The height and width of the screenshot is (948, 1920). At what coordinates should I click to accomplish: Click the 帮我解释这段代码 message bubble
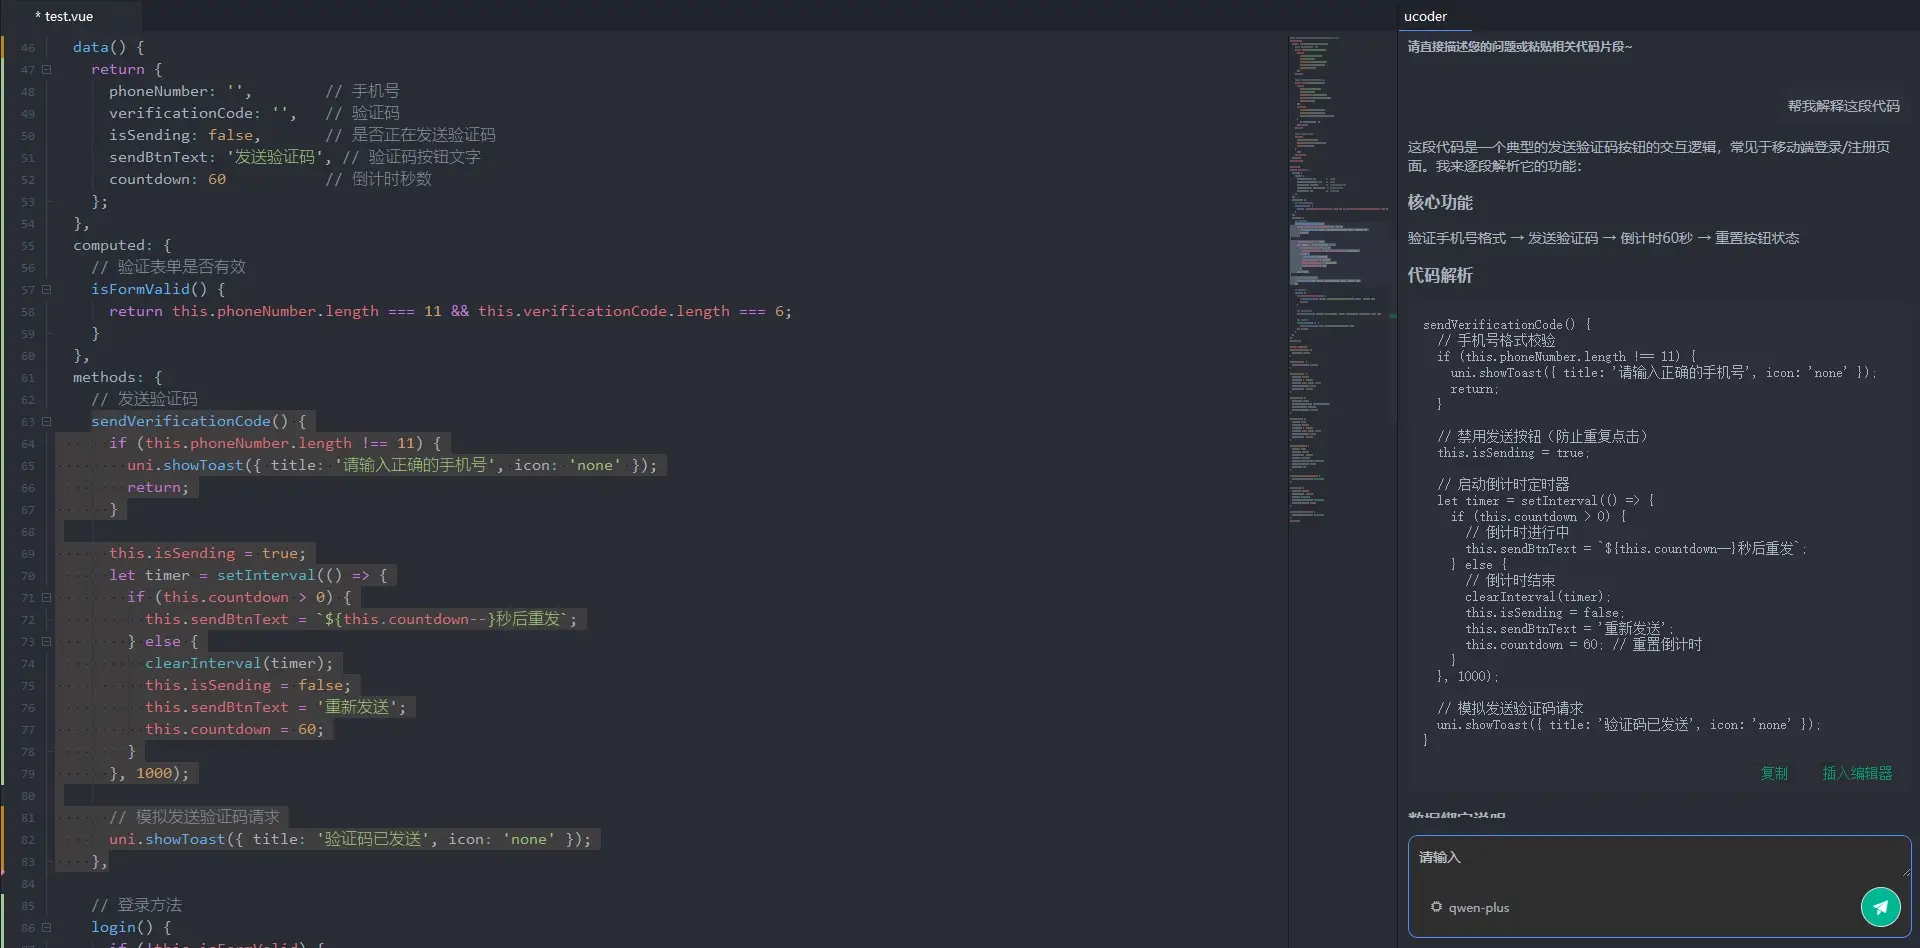coord(1843,106)
